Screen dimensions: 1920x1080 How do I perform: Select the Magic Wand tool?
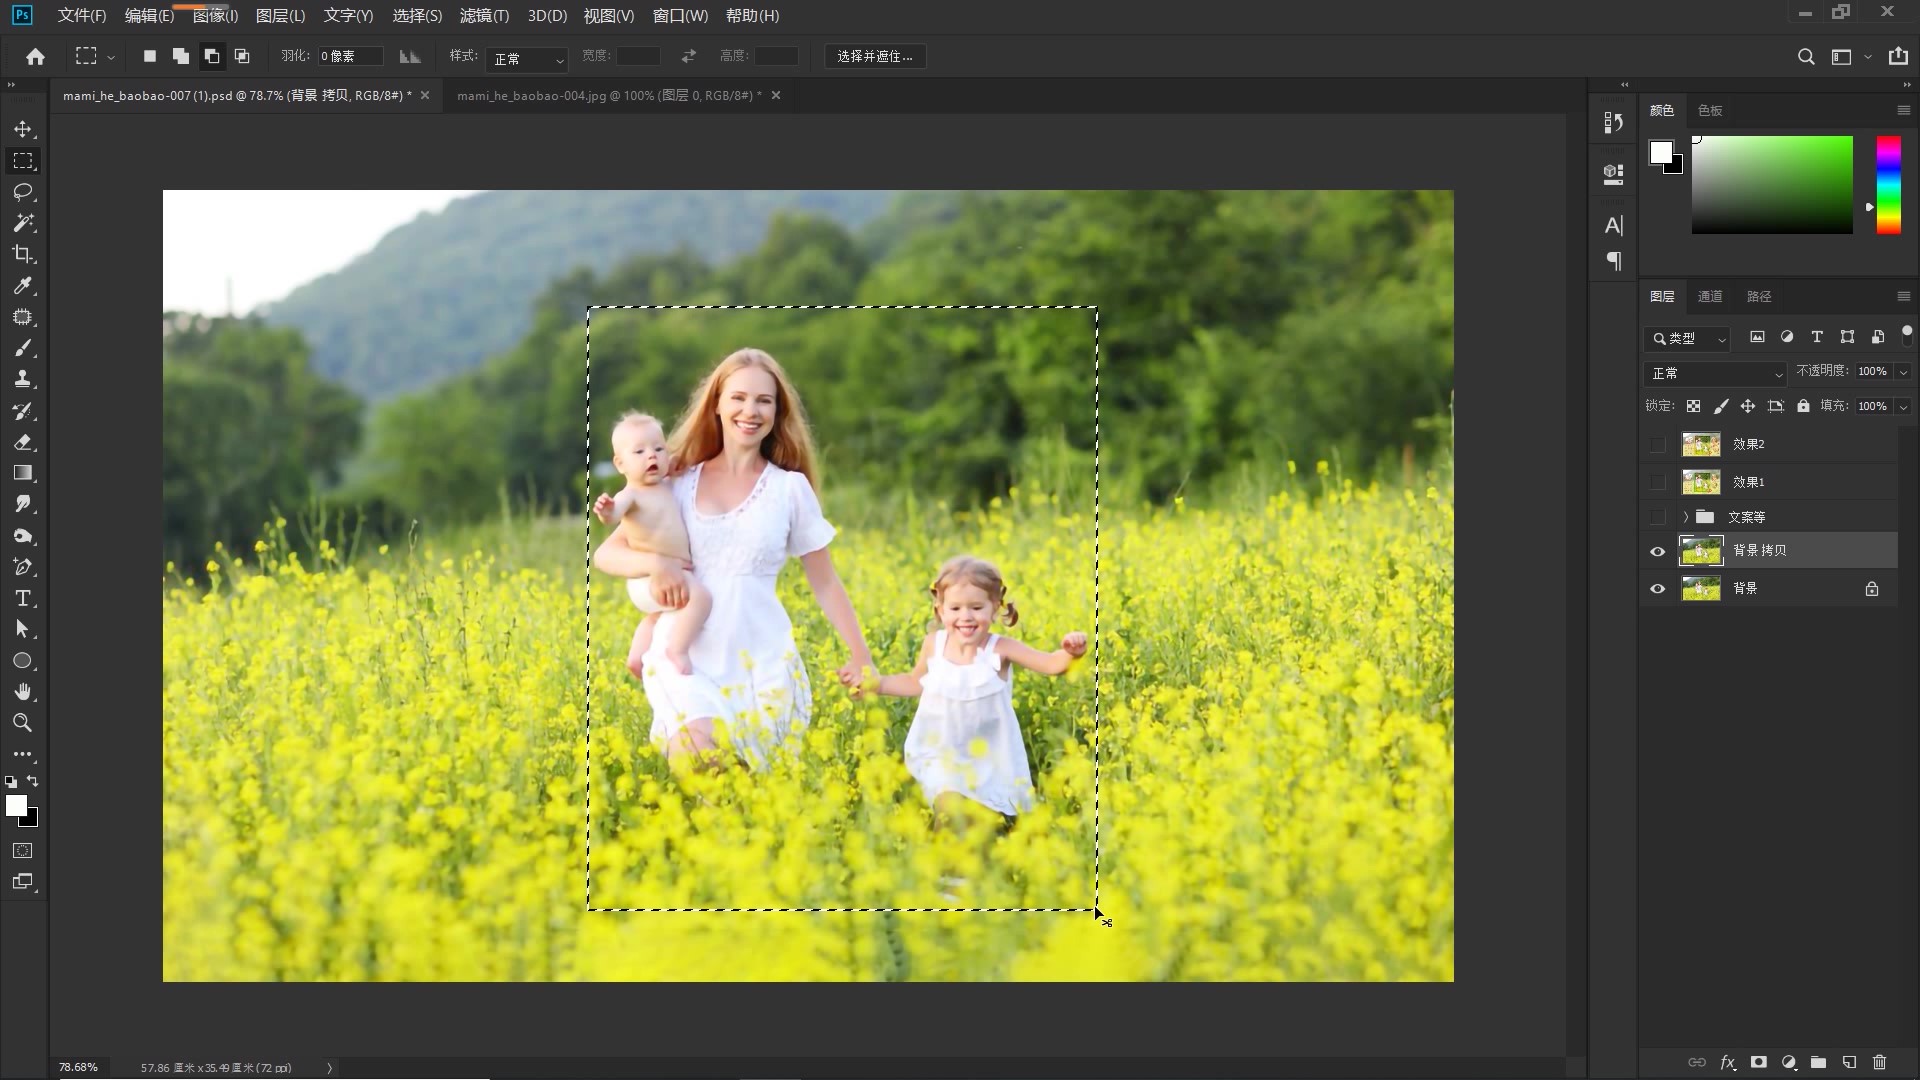point(23,223)
